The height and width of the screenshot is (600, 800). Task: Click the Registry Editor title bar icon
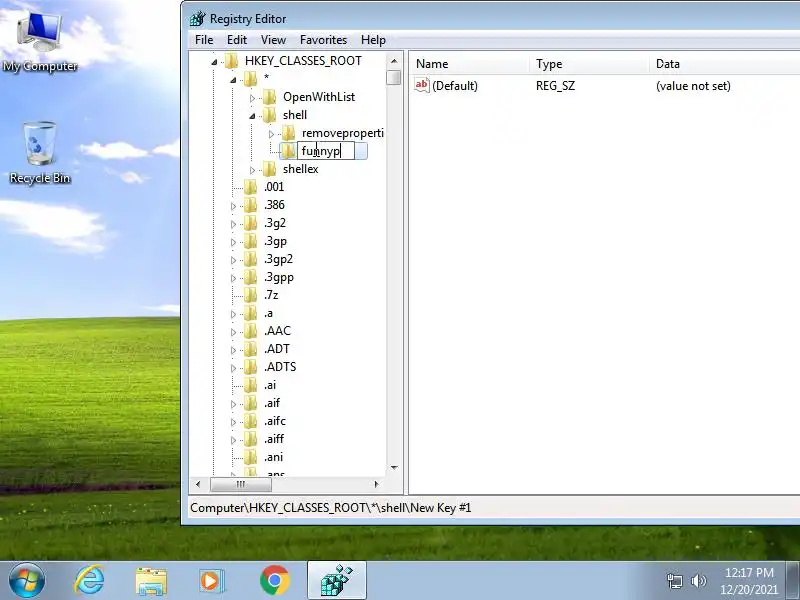pos(197,19)
